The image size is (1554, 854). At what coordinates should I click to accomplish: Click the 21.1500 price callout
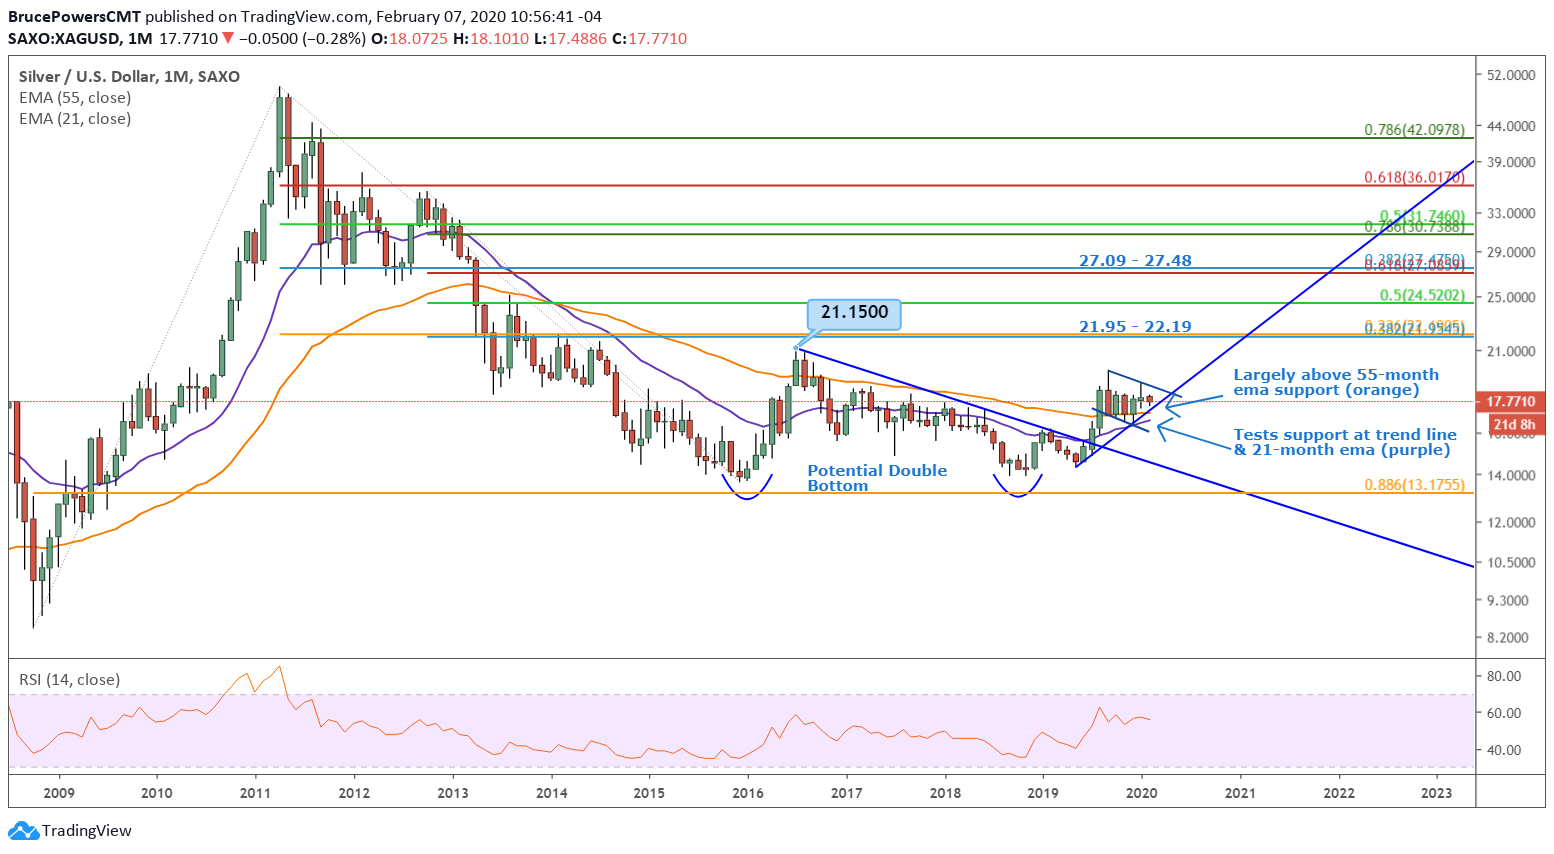point(854,313)
